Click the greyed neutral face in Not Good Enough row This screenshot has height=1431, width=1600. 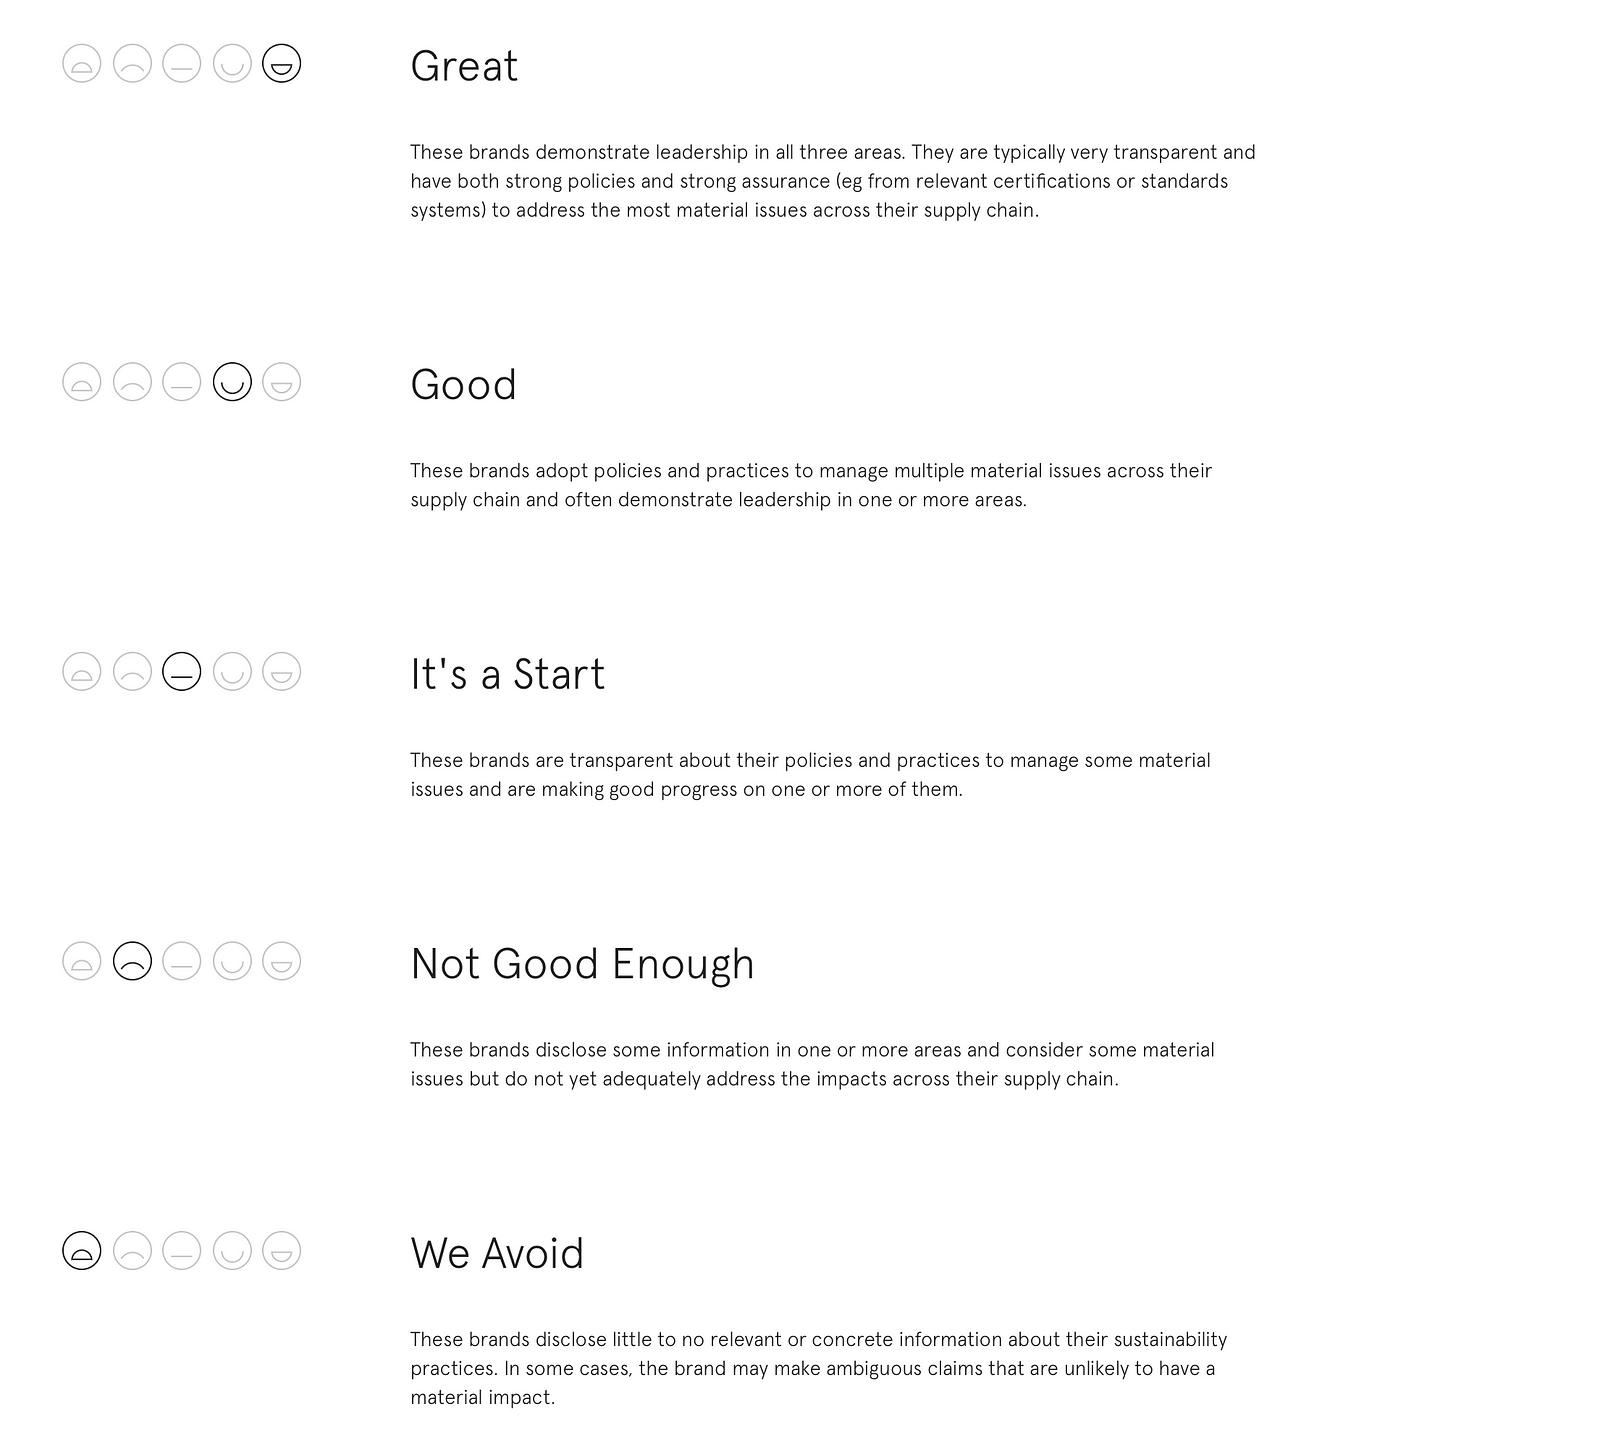click(182, 961)
